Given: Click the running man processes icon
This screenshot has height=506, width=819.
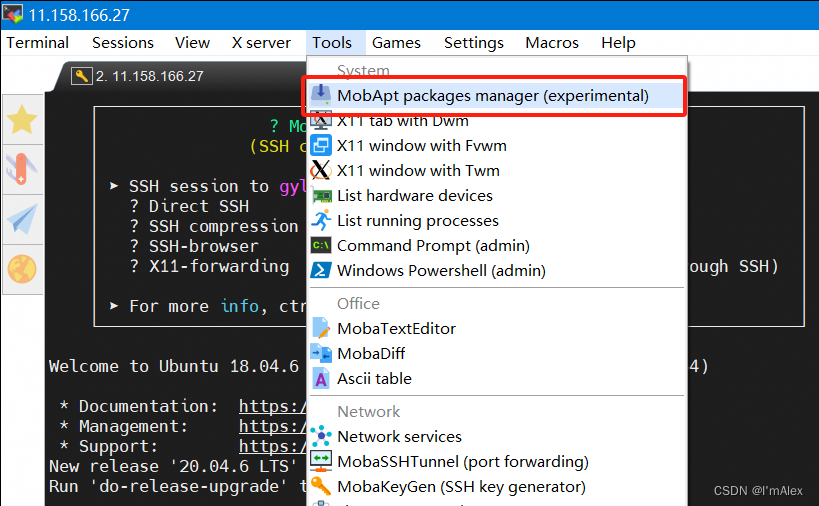Looking at the screenshot, I should (321, 220).
